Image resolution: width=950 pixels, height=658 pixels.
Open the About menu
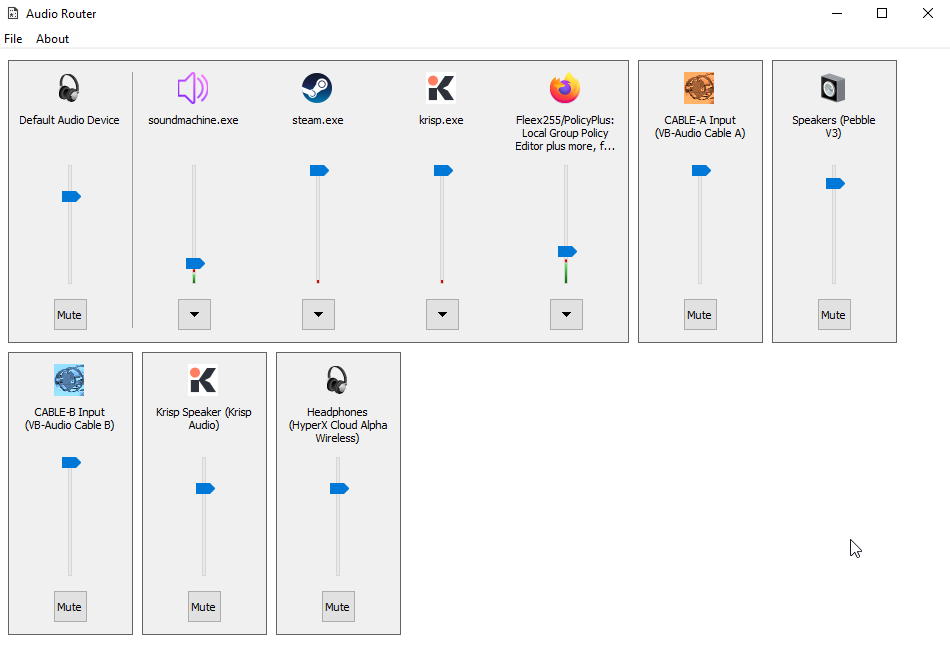[52, 39]
